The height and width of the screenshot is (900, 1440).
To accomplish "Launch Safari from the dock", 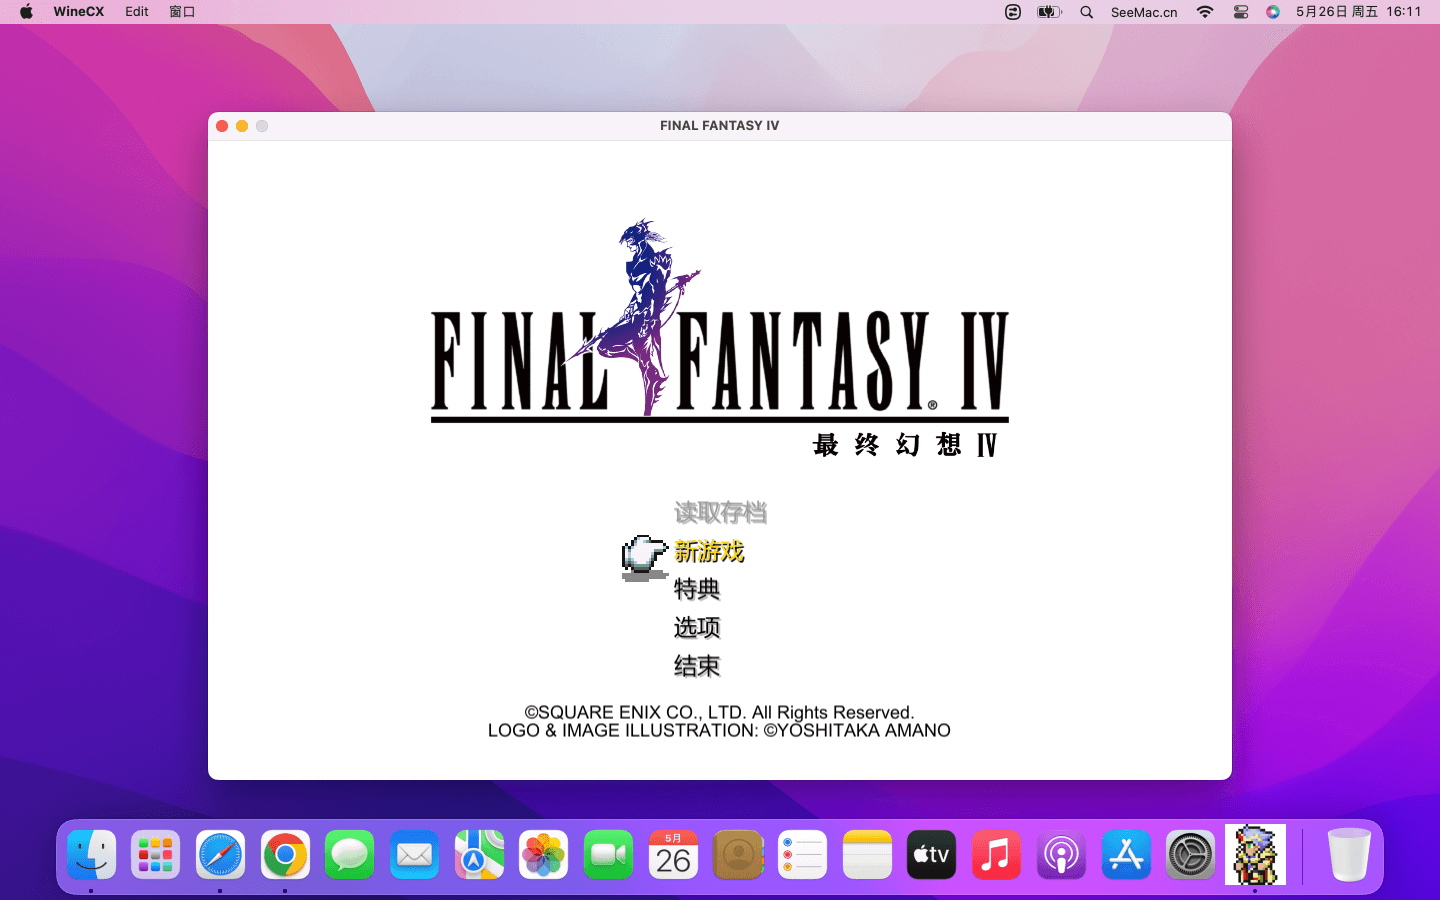I will [x=220, y=855].
